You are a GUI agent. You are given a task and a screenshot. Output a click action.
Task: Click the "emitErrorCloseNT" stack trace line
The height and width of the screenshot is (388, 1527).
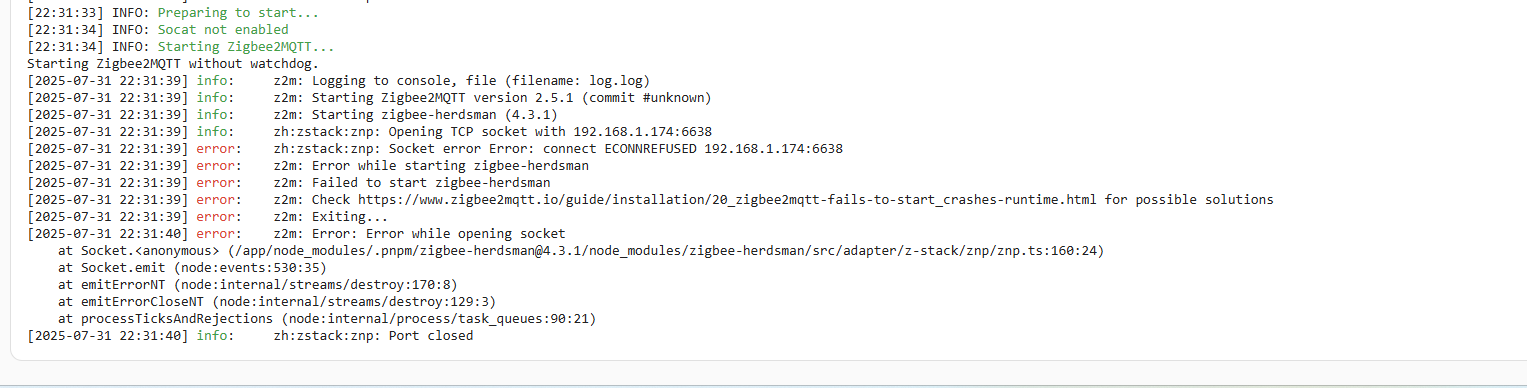277,302
